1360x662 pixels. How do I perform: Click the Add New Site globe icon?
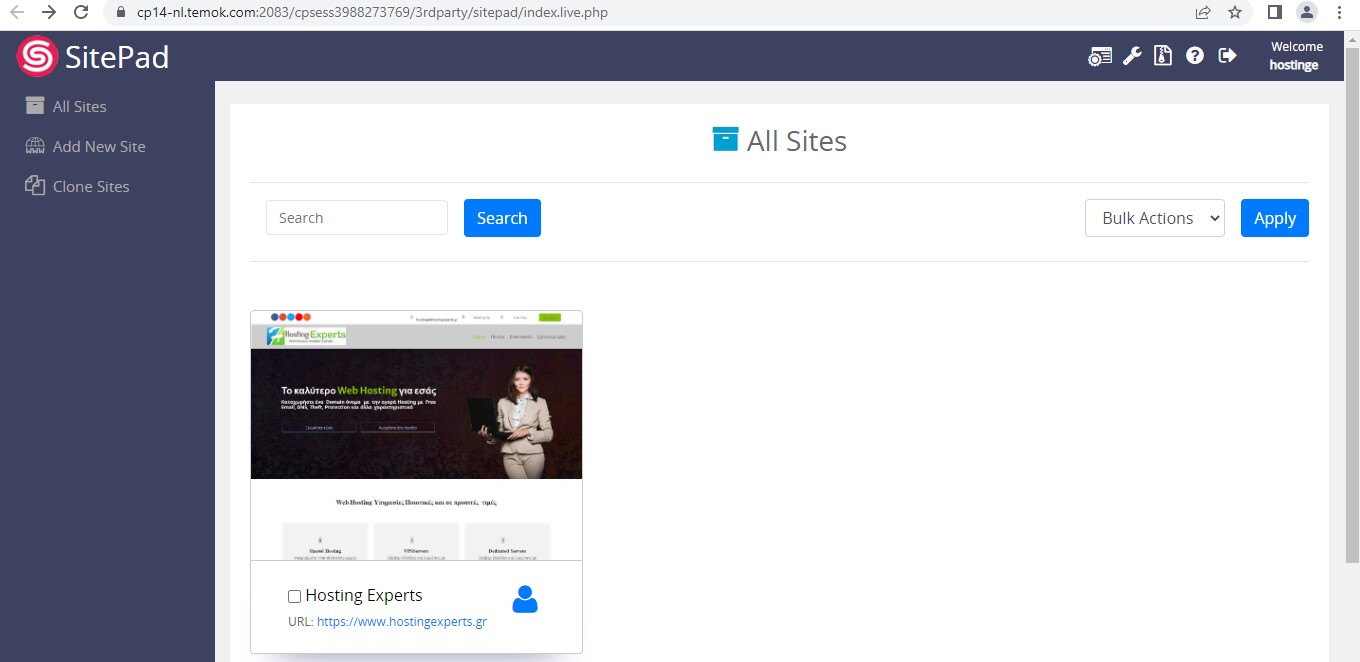pos(35,146)
